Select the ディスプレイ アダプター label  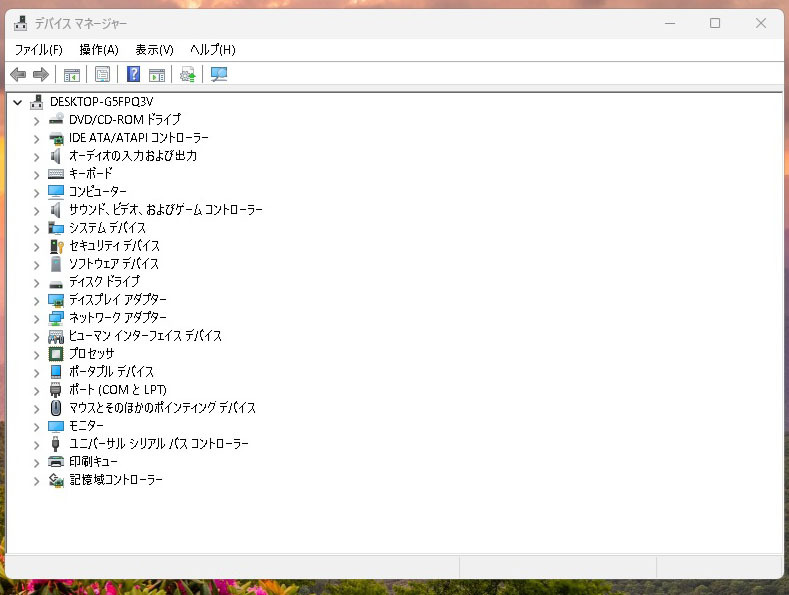tap(117, 300)
